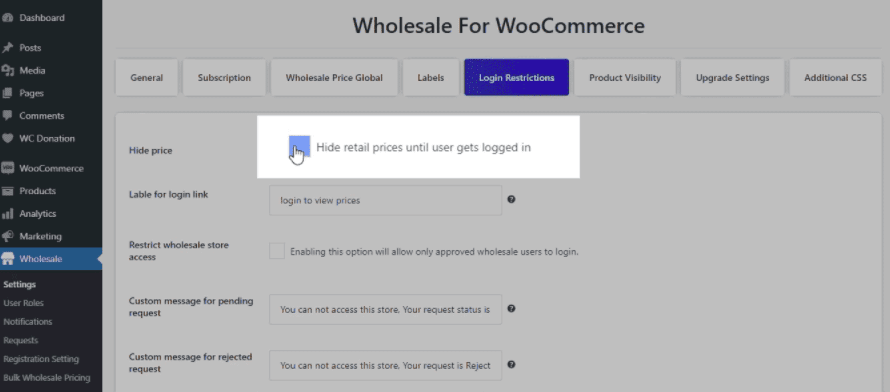This screenshot has height=392, width=890.
Task: Select the Subscription tab
Action: [224, 78]
